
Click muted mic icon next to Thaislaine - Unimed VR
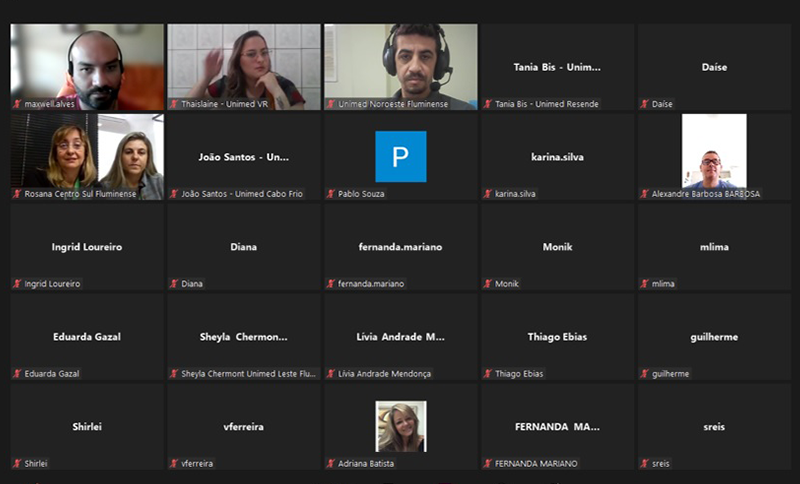coord(174,104)
